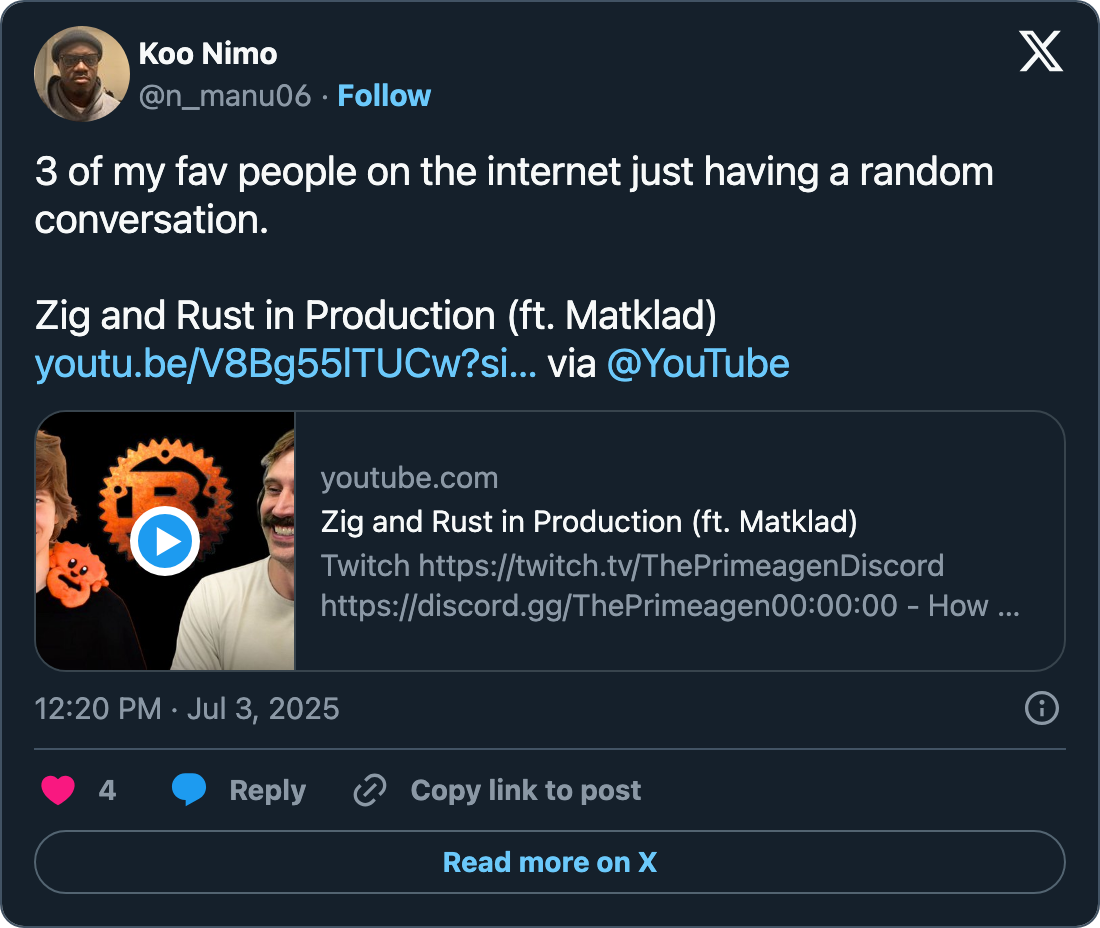This screenshot has width=1100, height=928.
Task: Click the Read more on X button
Action: (x=549, y=862)
